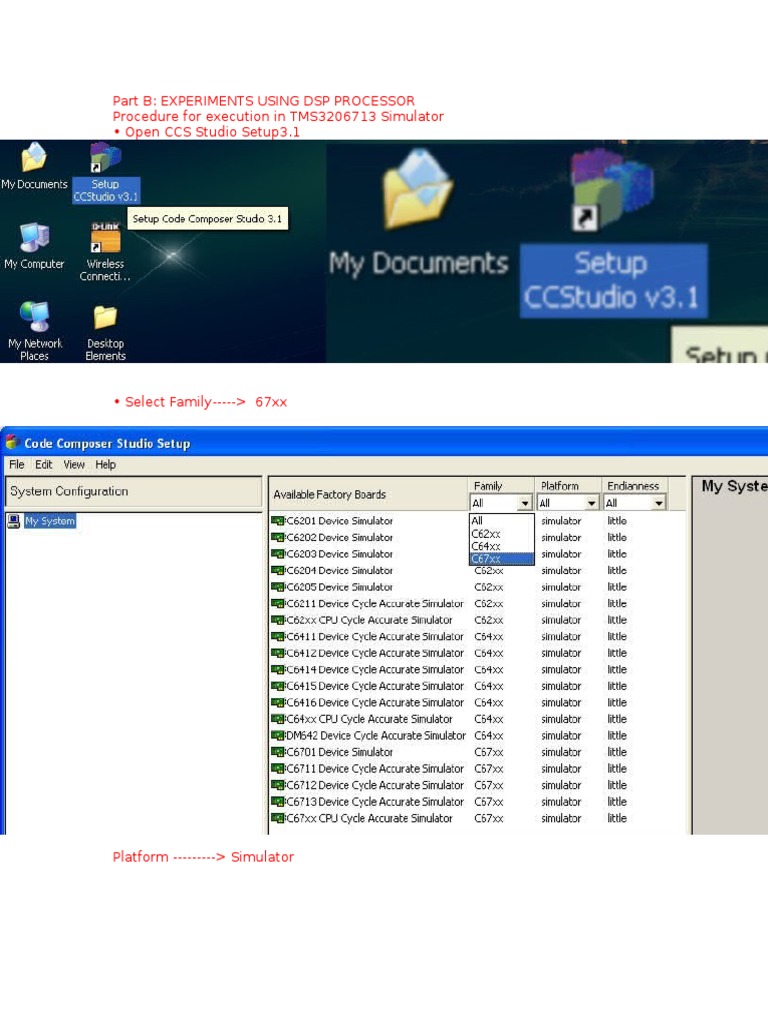This screenshot has width=768, height=1024.
Task: Click the C6713 Device Cycle Accurate Simulator board icon
Action: (278, 802)
